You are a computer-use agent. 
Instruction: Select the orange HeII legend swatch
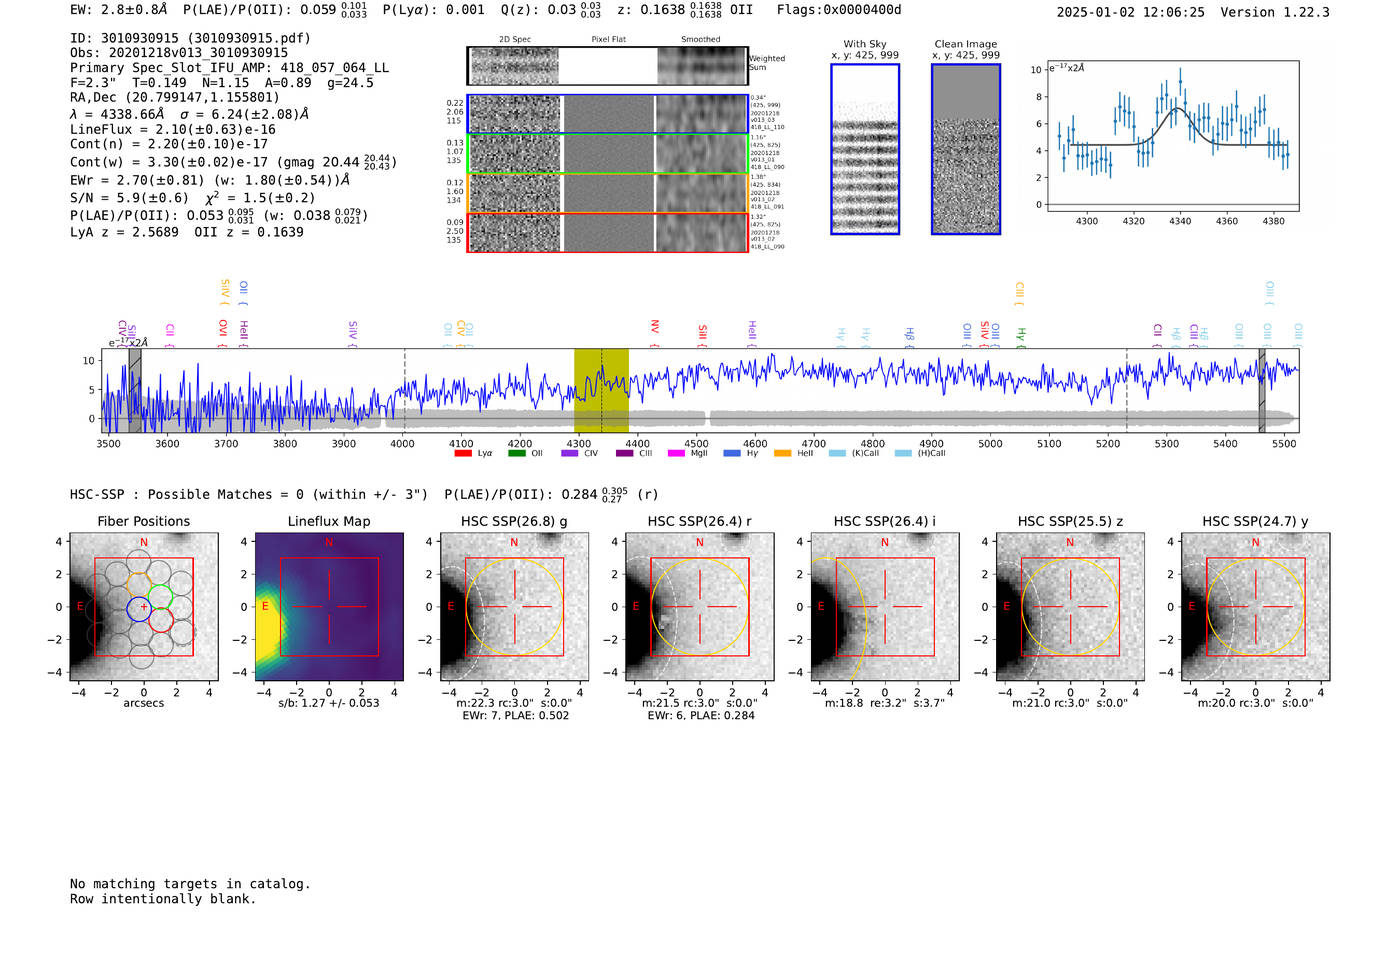pyautogui.click(x=782, y=453)
